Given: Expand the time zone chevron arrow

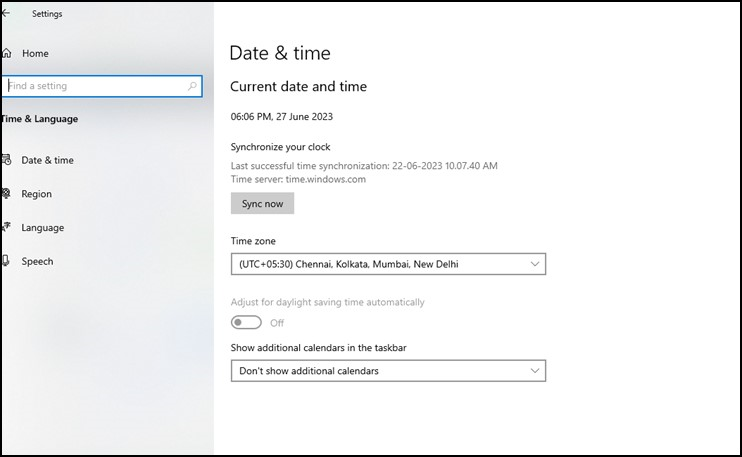Looking at the screenshot, I should [x=535, y=264].
